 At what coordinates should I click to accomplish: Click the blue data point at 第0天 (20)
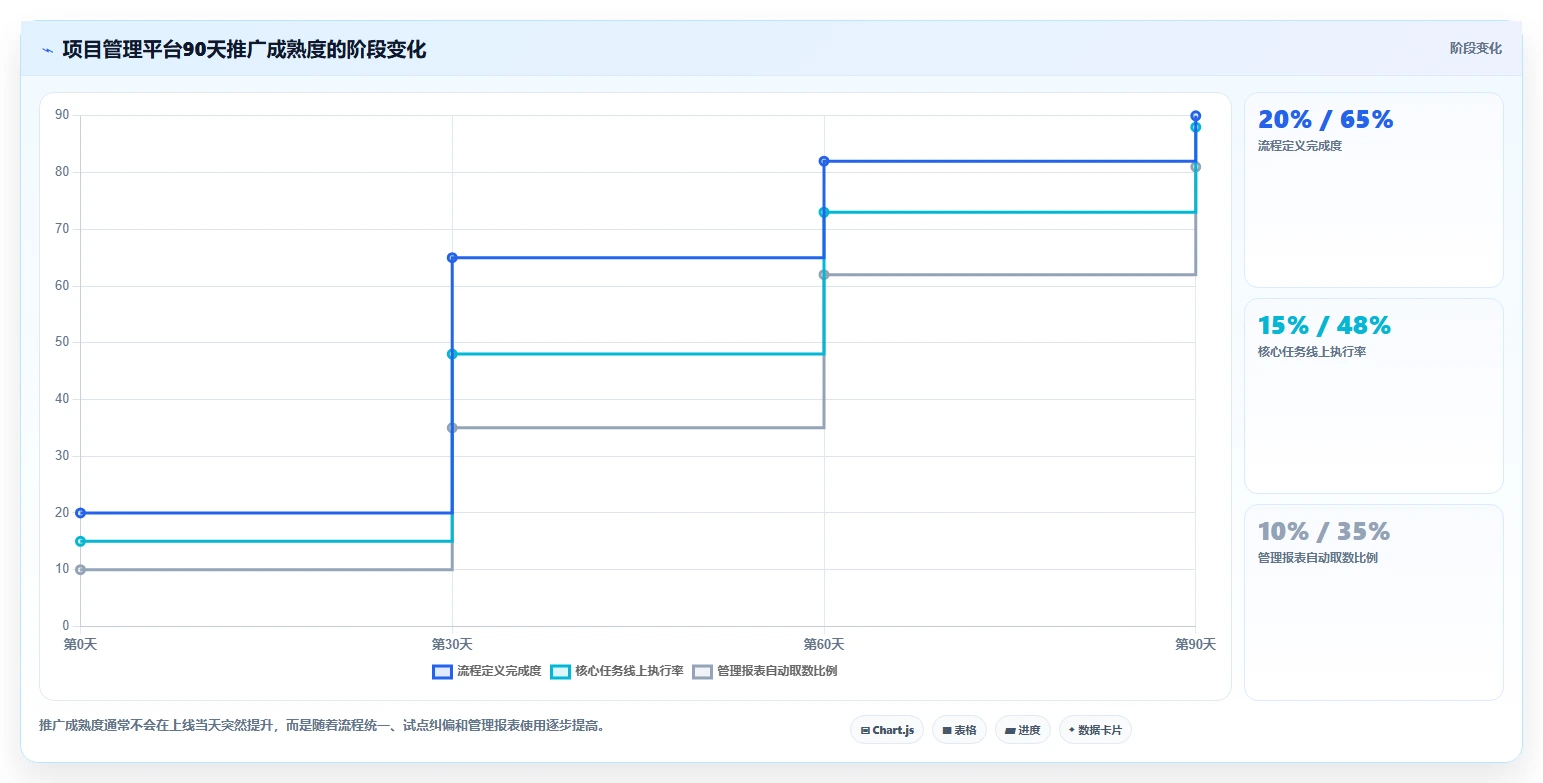[81, 513]
